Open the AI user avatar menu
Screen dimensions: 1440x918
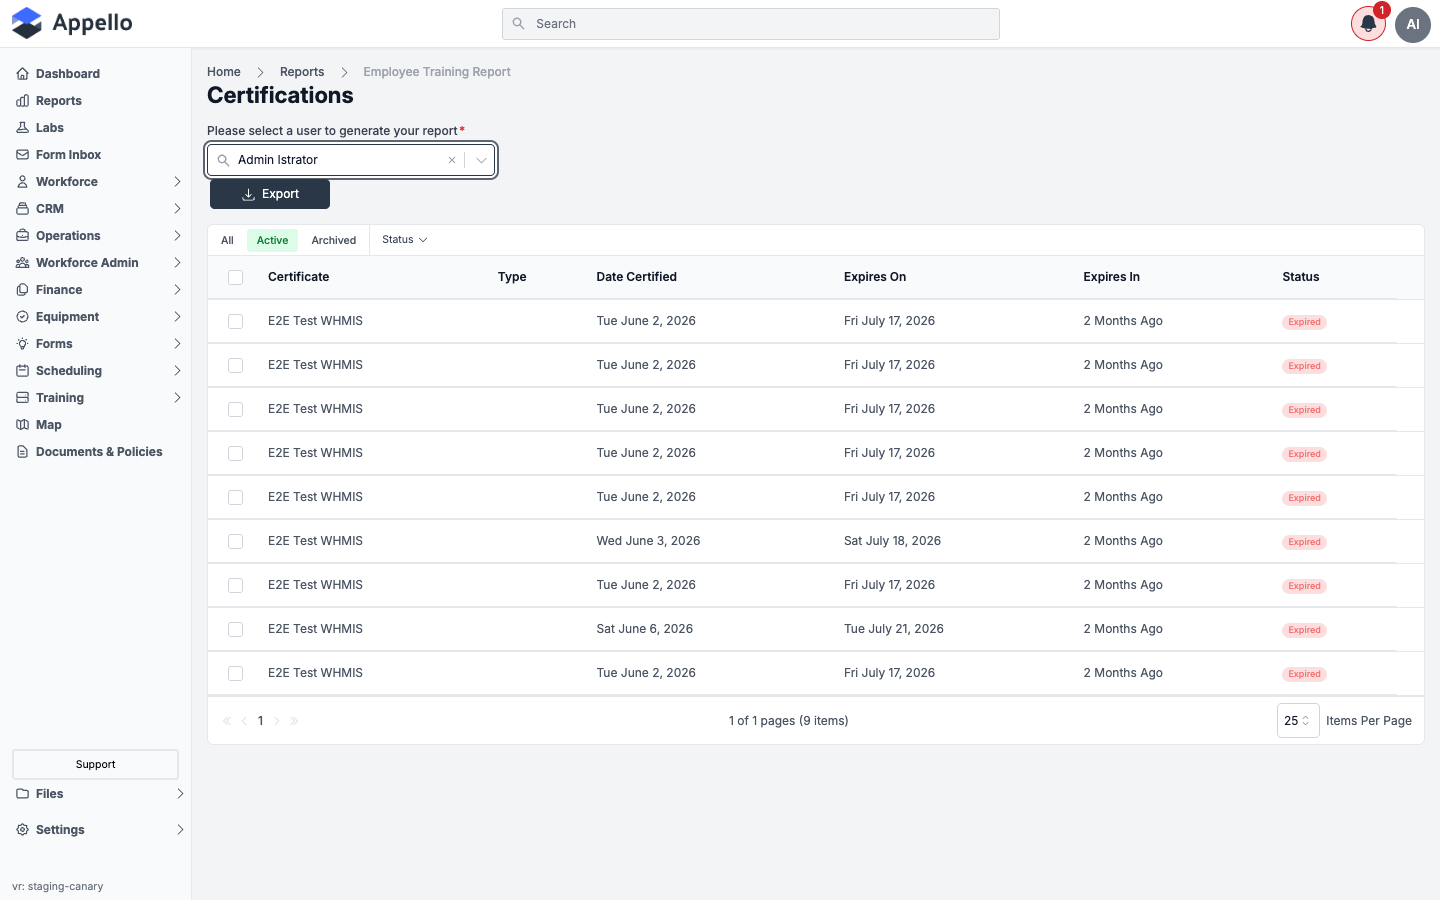1413,24
